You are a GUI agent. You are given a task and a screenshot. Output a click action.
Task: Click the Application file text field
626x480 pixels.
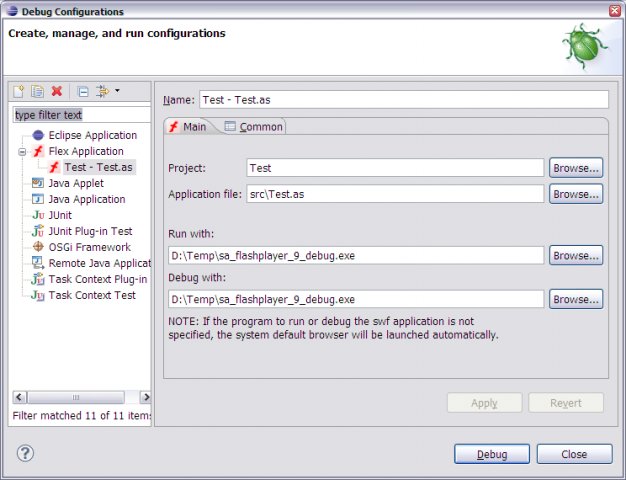(x=395, y=194)
